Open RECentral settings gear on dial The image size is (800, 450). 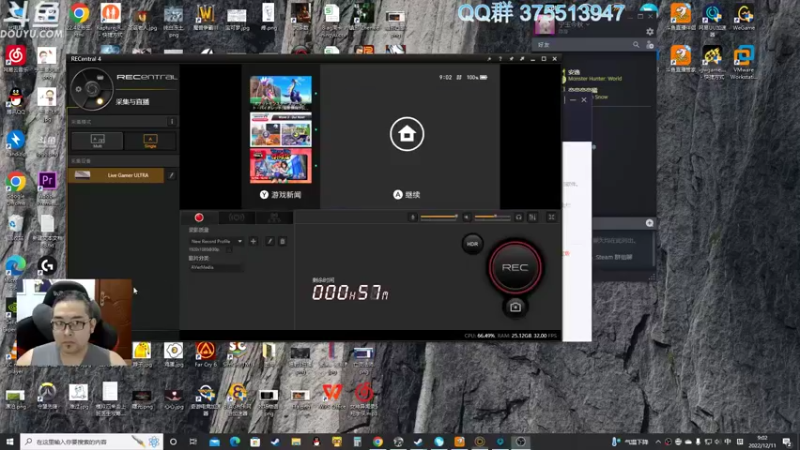79,89
